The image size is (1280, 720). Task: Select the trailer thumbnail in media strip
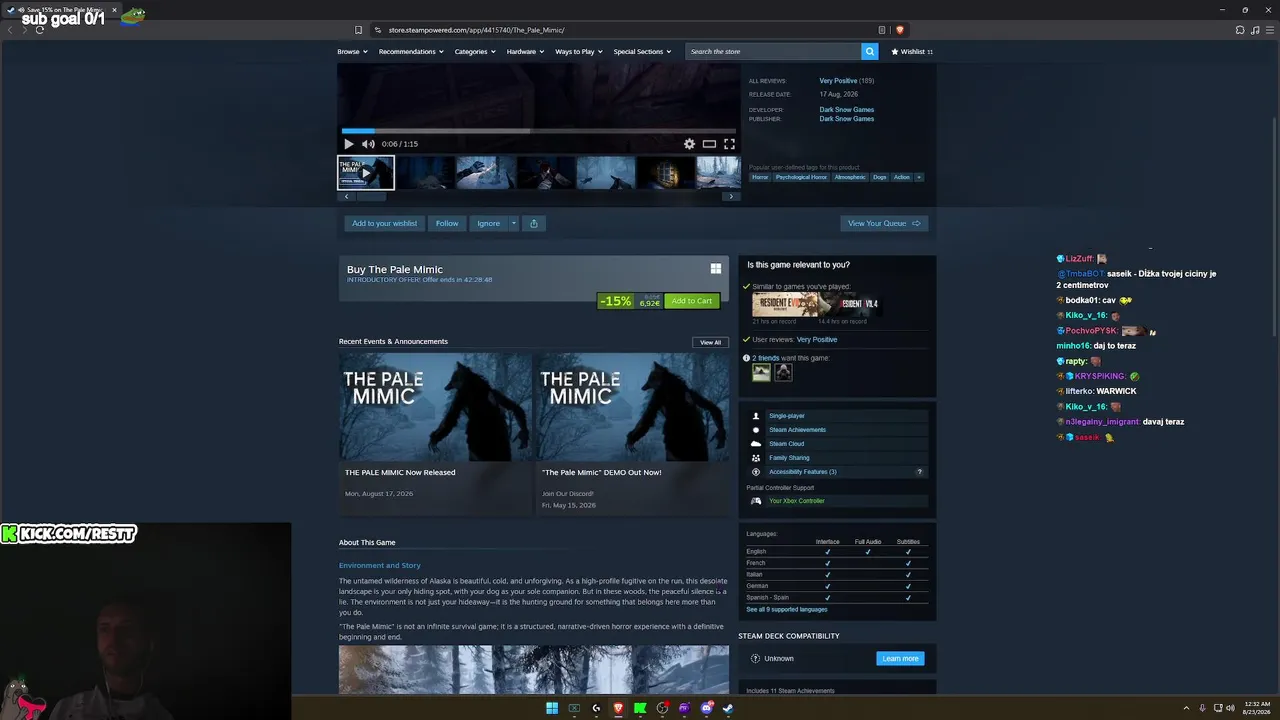click(x=366, y=173)
